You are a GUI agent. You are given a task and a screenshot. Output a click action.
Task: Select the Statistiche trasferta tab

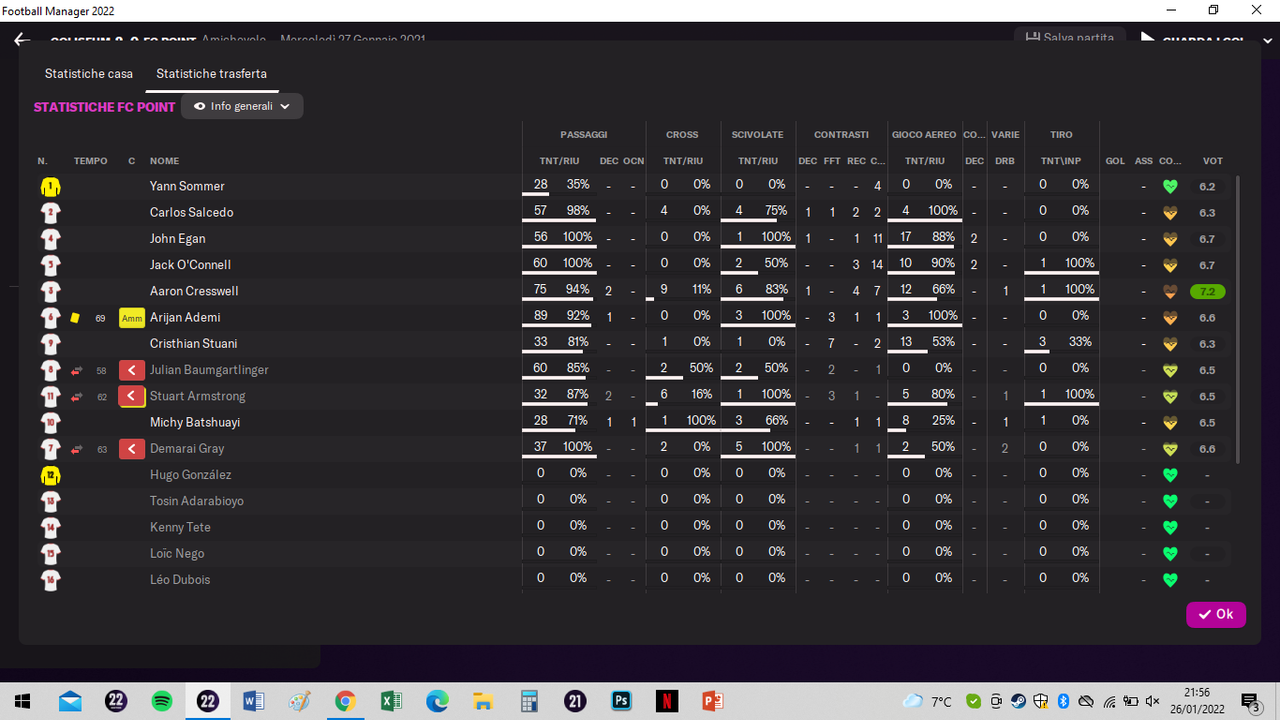(211, 74)
